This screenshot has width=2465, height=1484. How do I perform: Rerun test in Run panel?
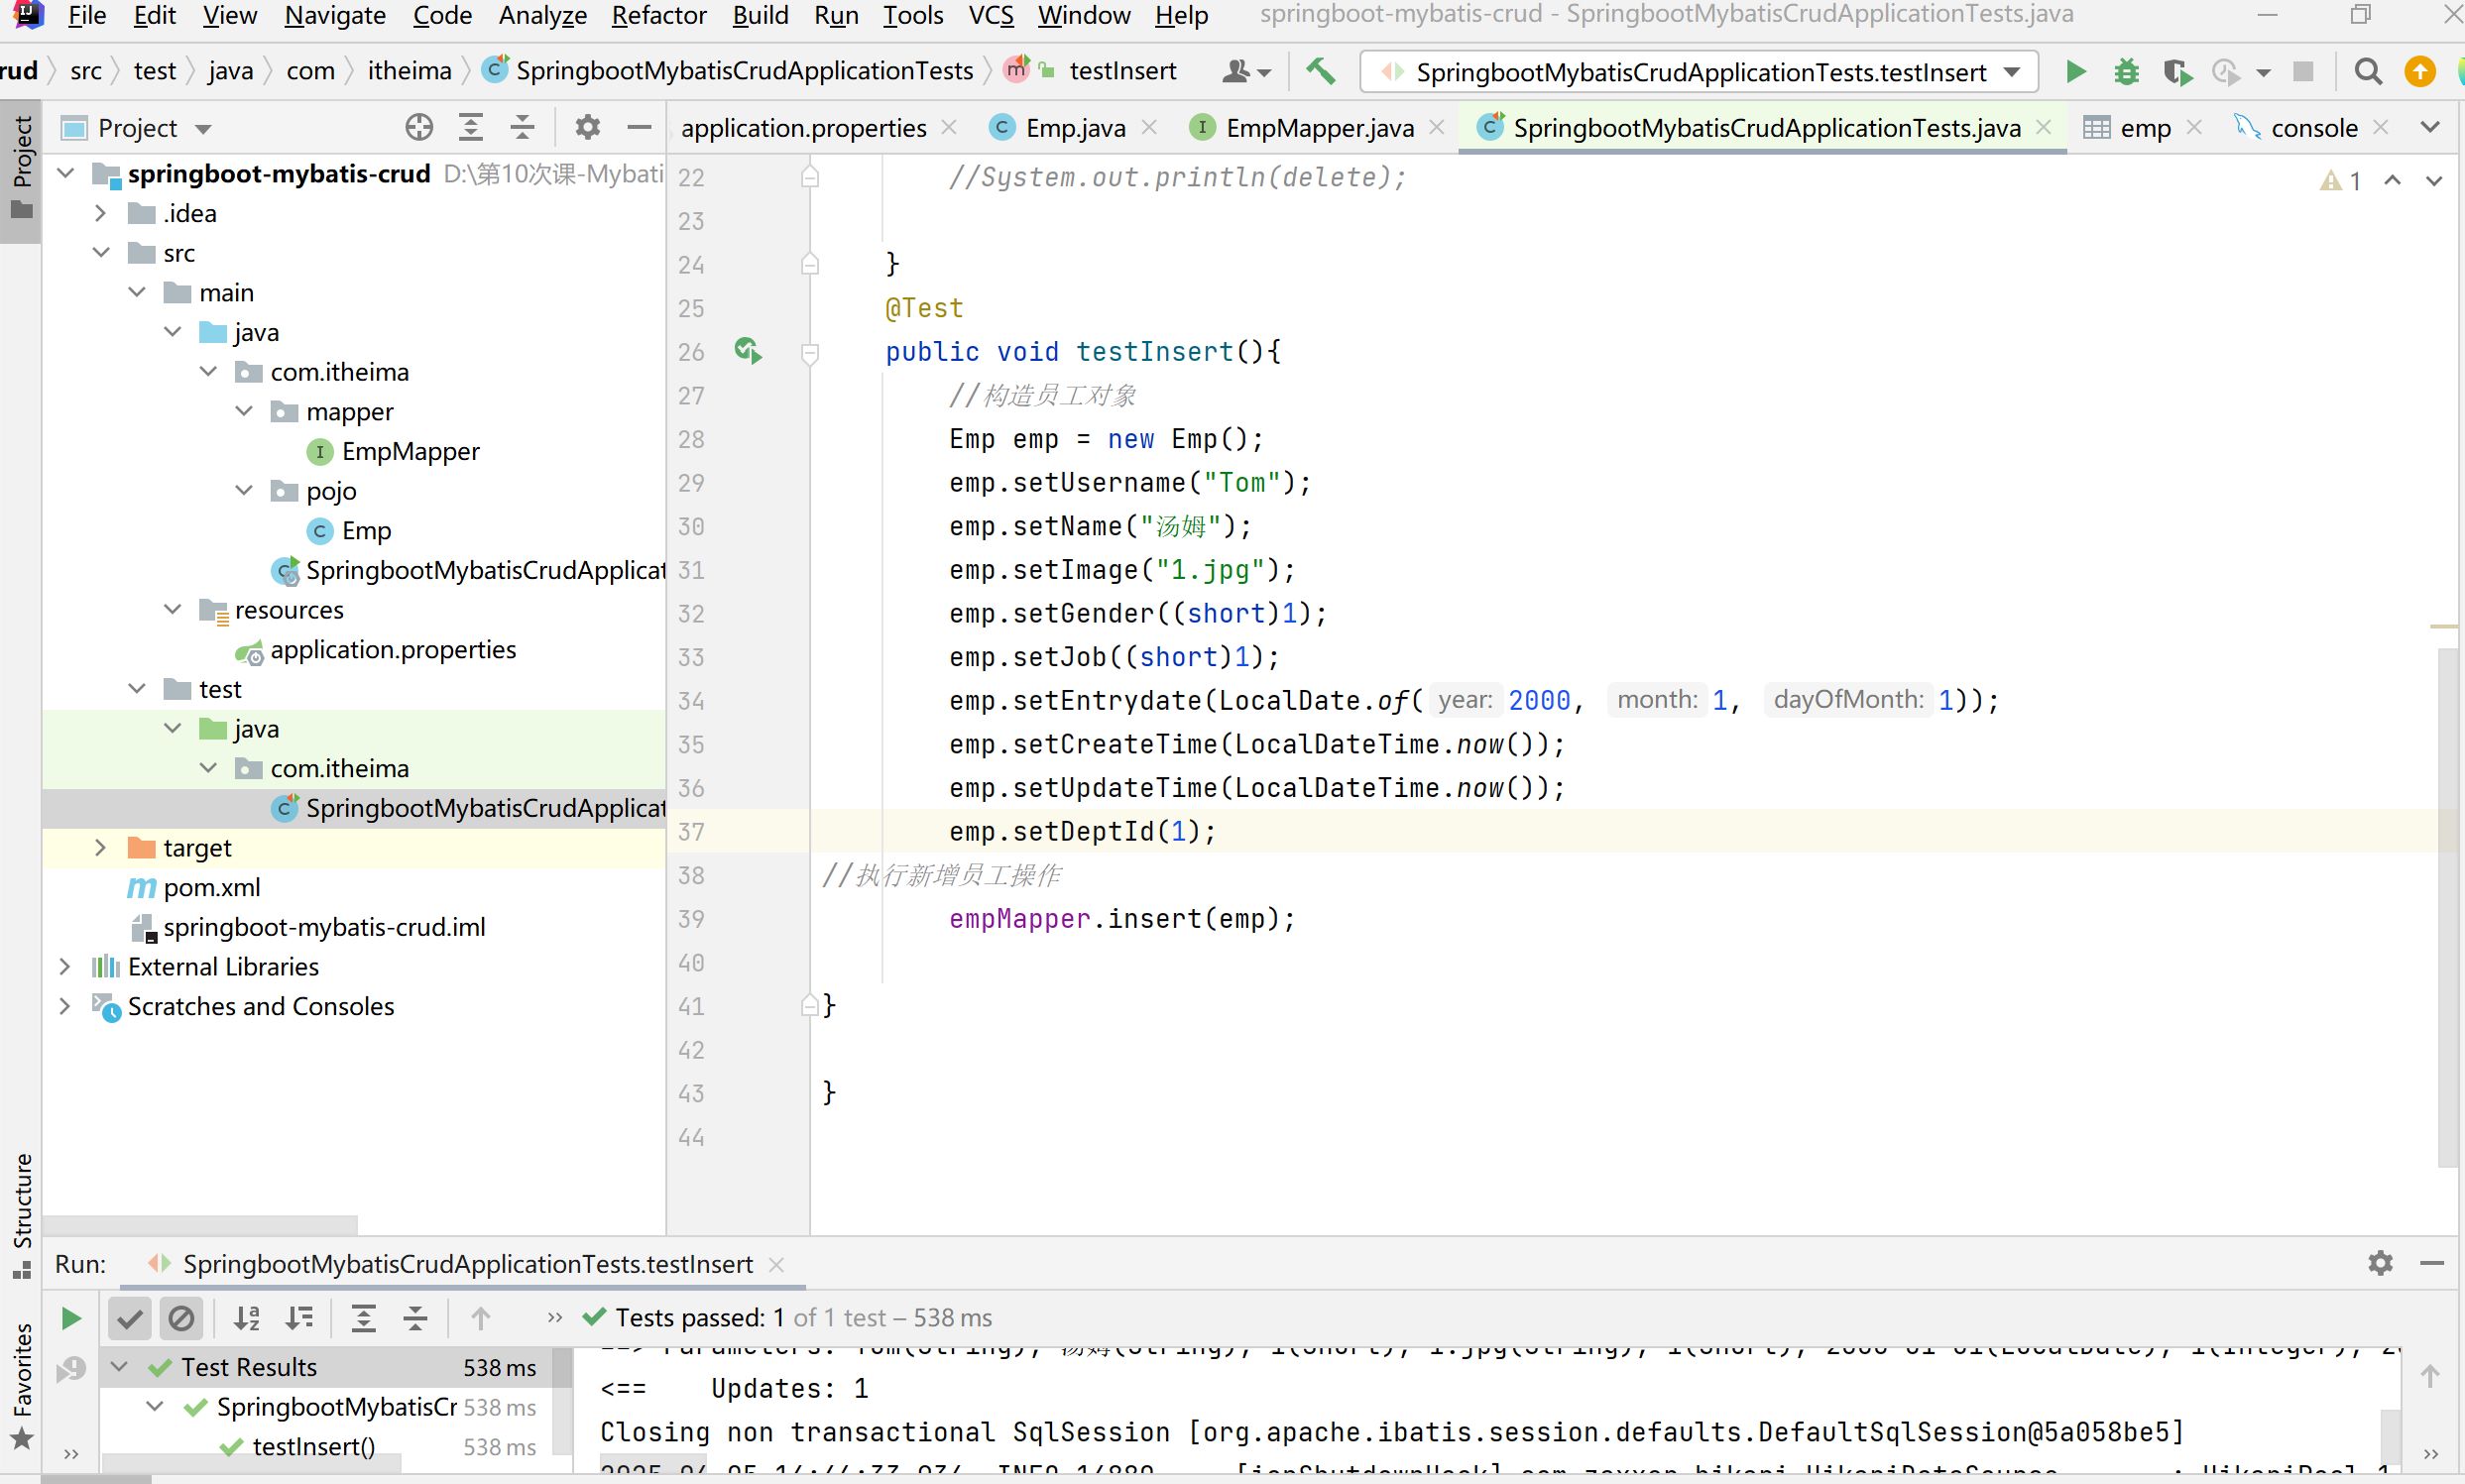click(71, 1318)
